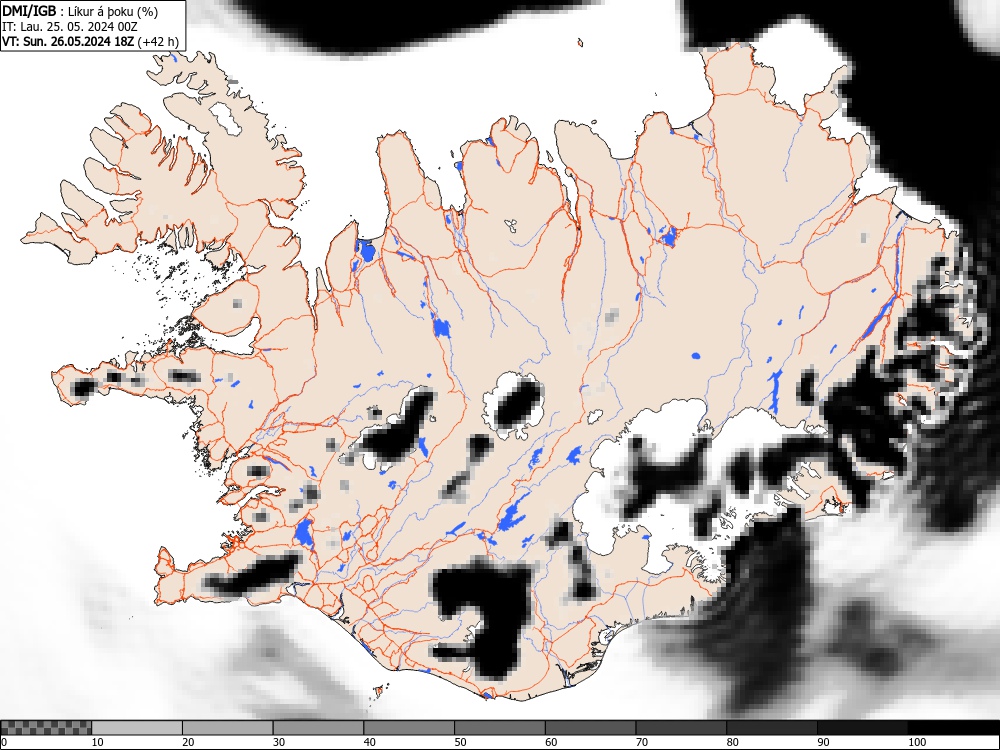Select the legend swatch between 20 and 30
Screen dimensions: 1000x750
click(228, 728)
